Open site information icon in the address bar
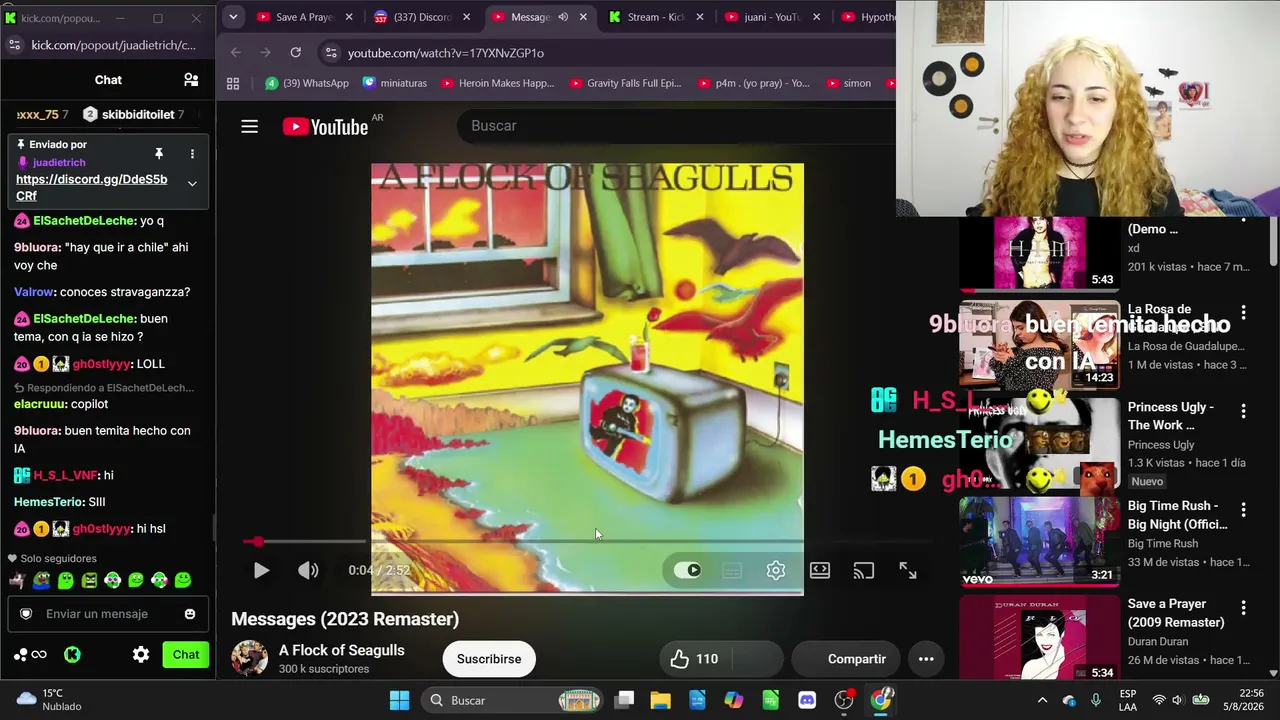Viewport: 1280px width, 720px height. click(330, 53)
